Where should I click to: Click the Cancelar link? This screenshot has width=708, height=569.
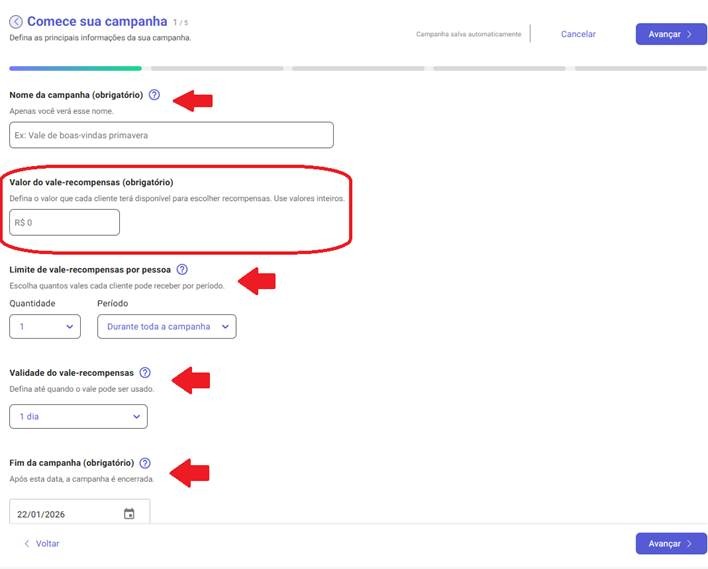pyautogui.click(x=578, y=34)
